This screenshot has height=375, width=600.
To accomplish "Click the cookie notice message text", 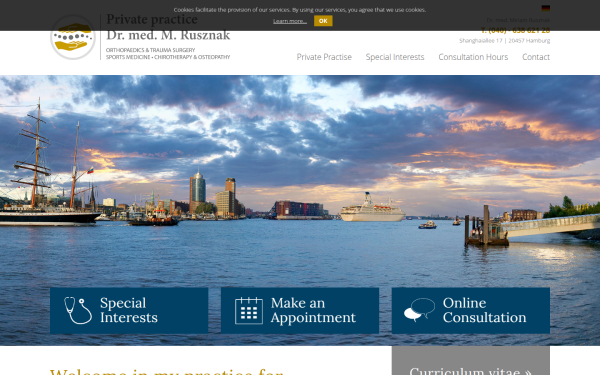I will tap(300, 10).
